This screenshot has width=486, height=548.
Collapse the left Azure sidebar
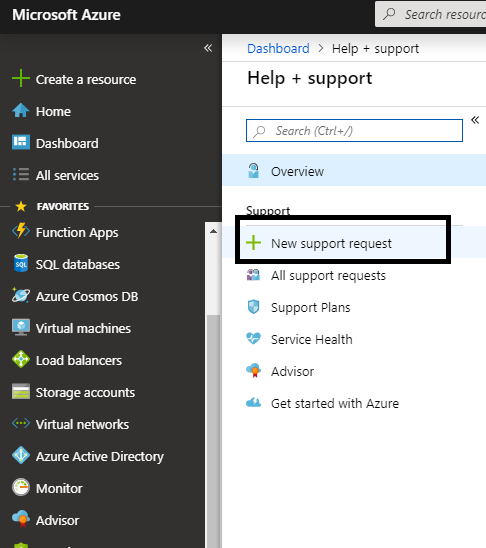point(208,48)
